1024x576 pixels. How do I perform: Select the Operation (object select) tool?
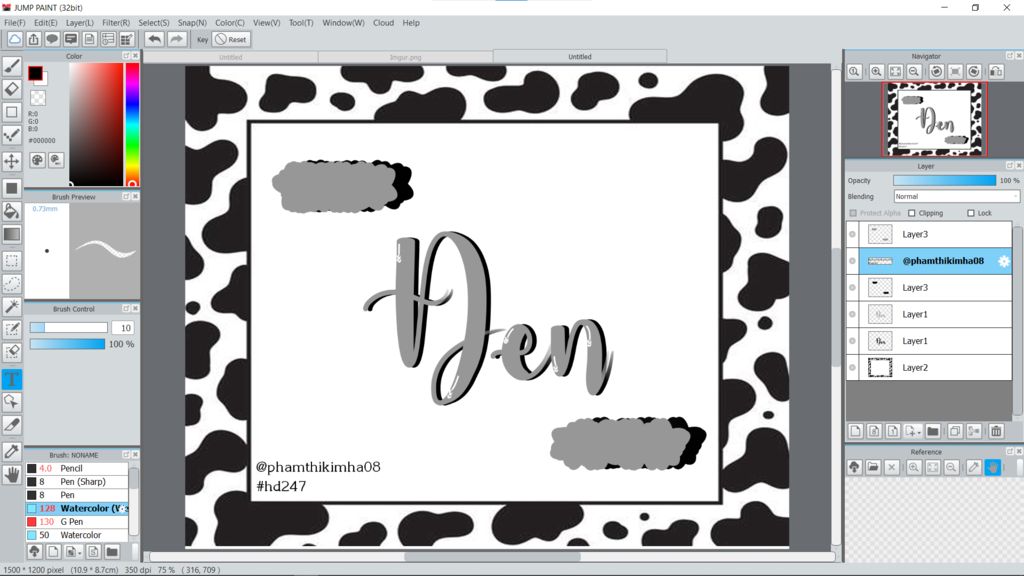click(x=12, y=402)
